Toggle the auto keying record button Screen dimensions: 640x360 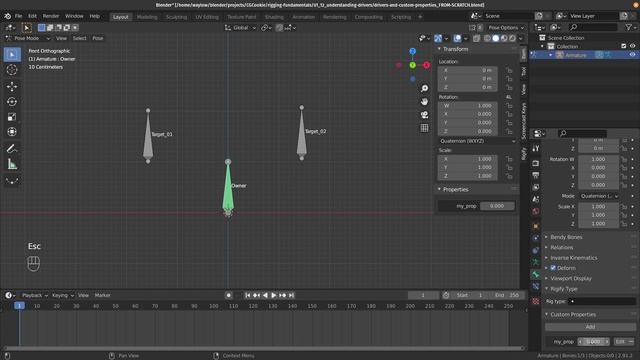(229, 295)
